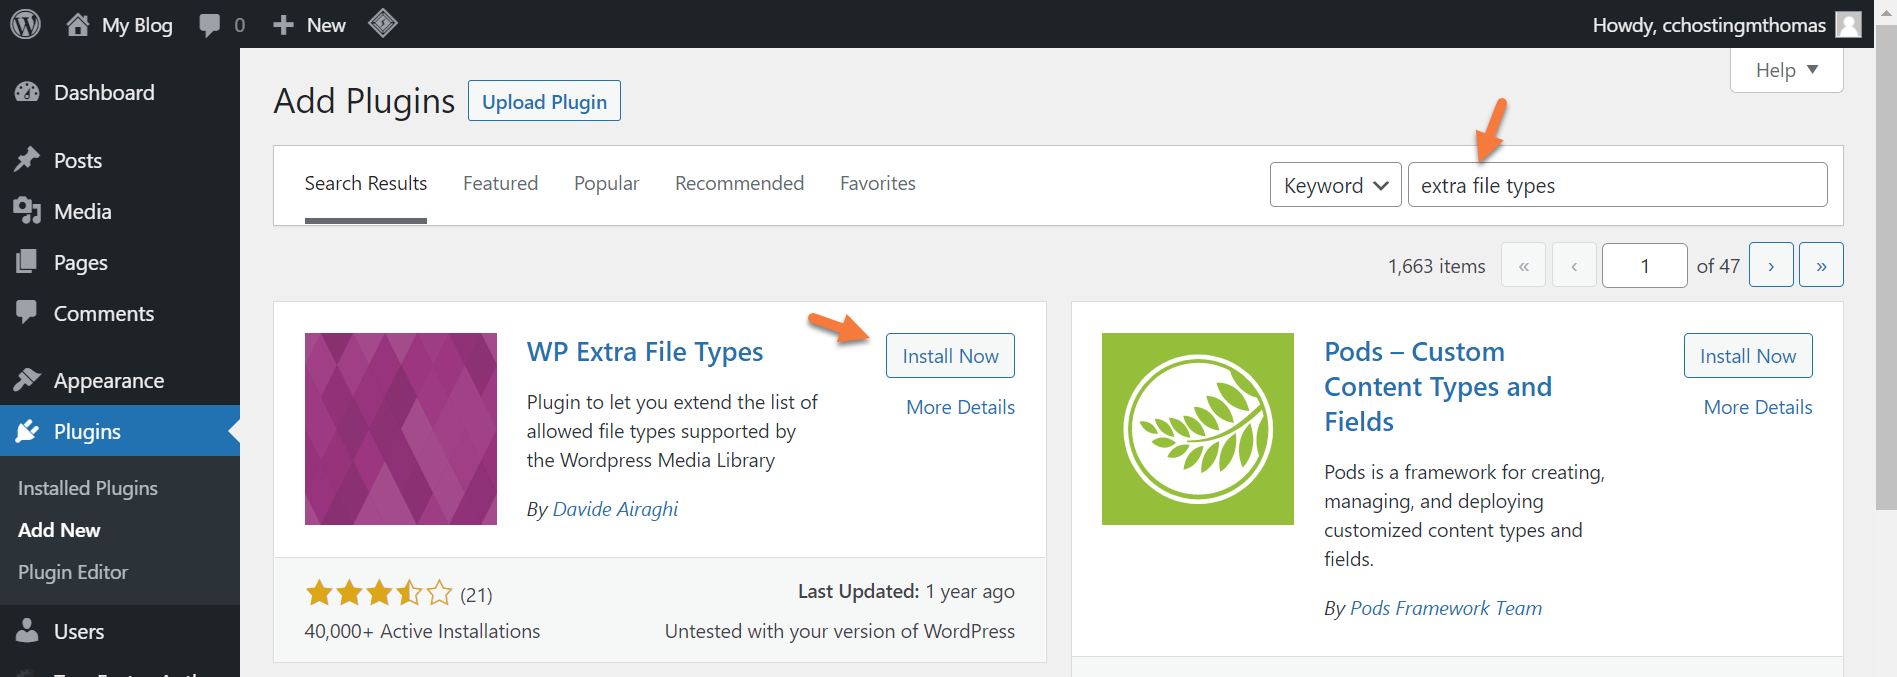Click the plugin search input field
Image resolution: width=1897 pixels, height=677 pixels.
click(1617, 185)
